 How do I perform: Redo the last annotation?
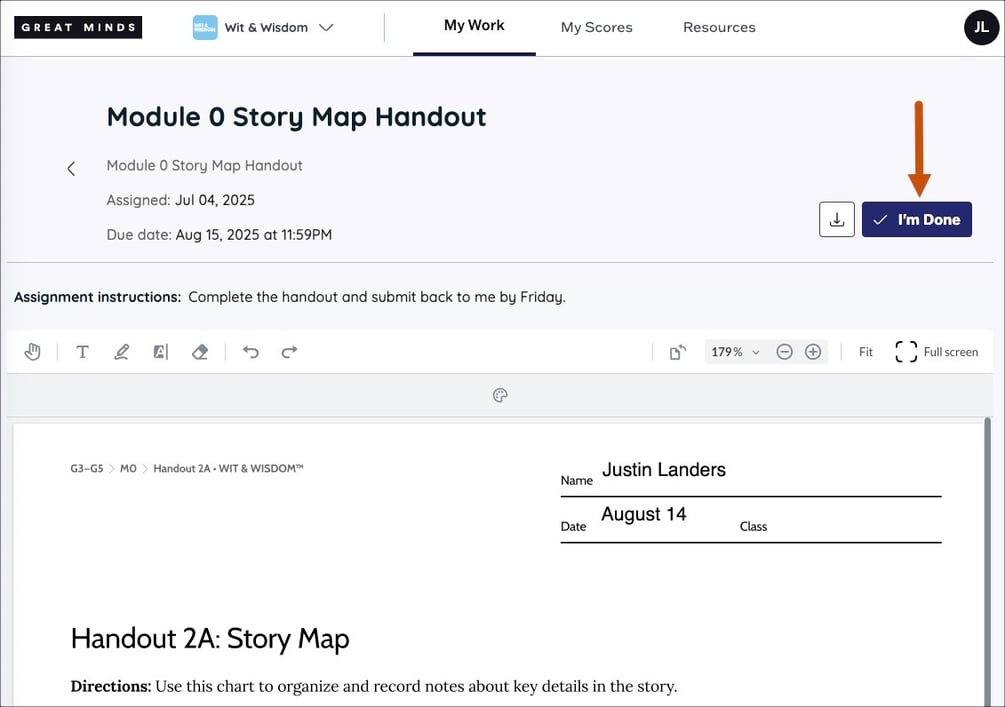tap(289, 352)
